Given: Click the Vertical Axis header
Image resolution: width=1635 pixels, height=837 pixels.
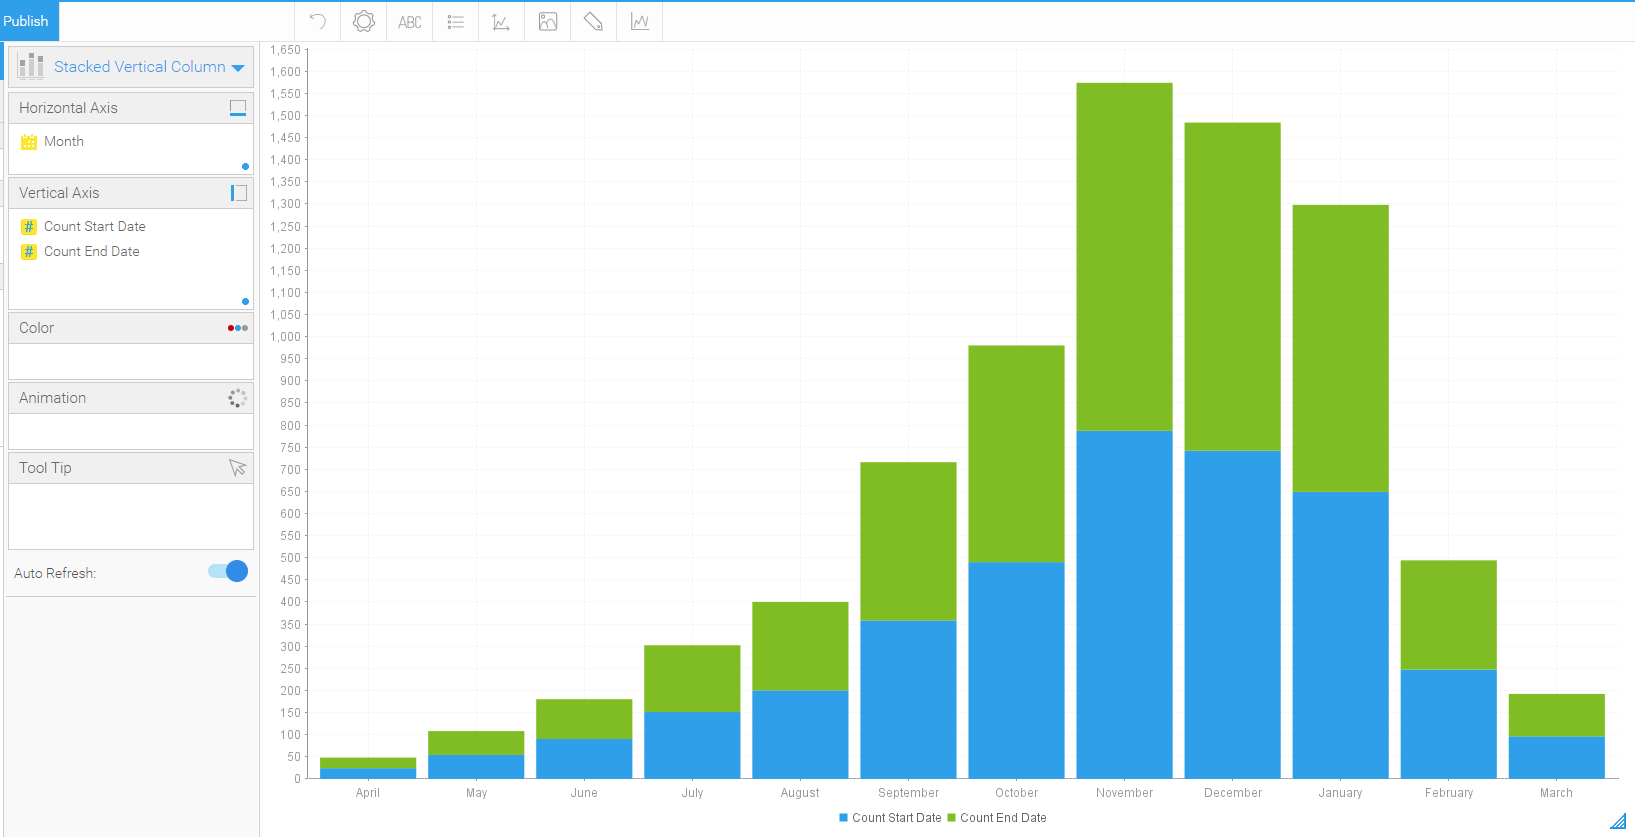Looking at the screenshot, I should (131, 193).
